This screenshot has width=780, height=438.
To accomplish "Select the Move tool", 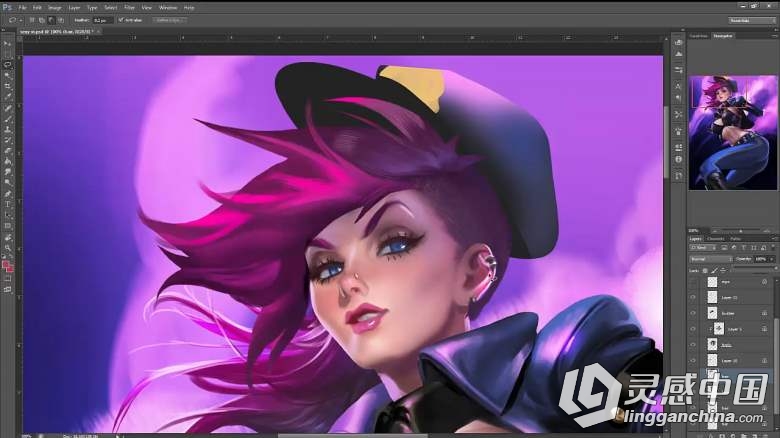I will coord(7,44).
